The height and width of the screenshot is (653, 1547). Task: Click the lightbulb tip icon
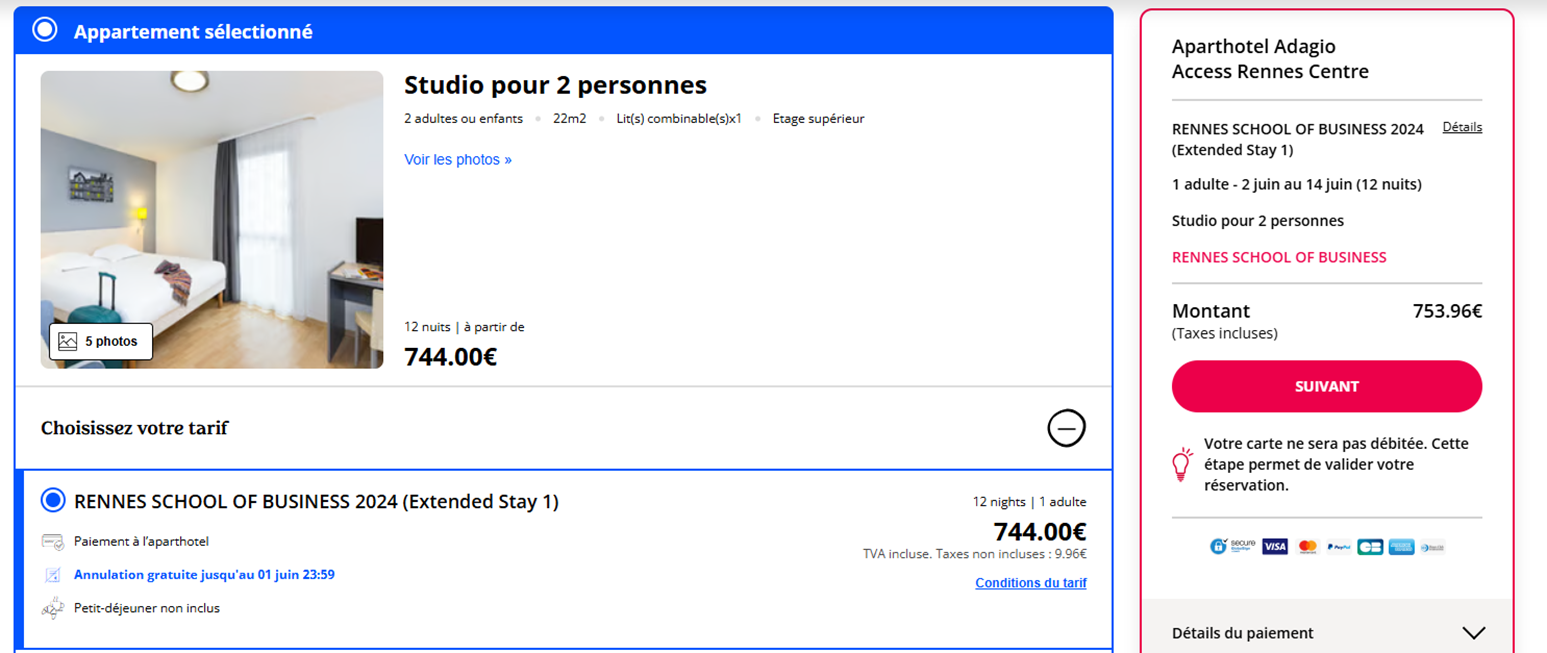click(1183, 464)
